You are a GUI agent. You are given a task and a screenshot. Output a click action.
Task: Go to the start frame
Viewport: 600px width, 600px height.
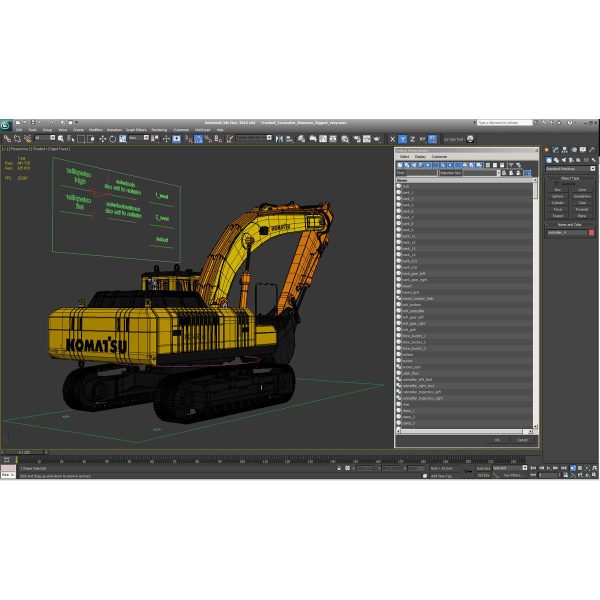(x=533, y=468)
